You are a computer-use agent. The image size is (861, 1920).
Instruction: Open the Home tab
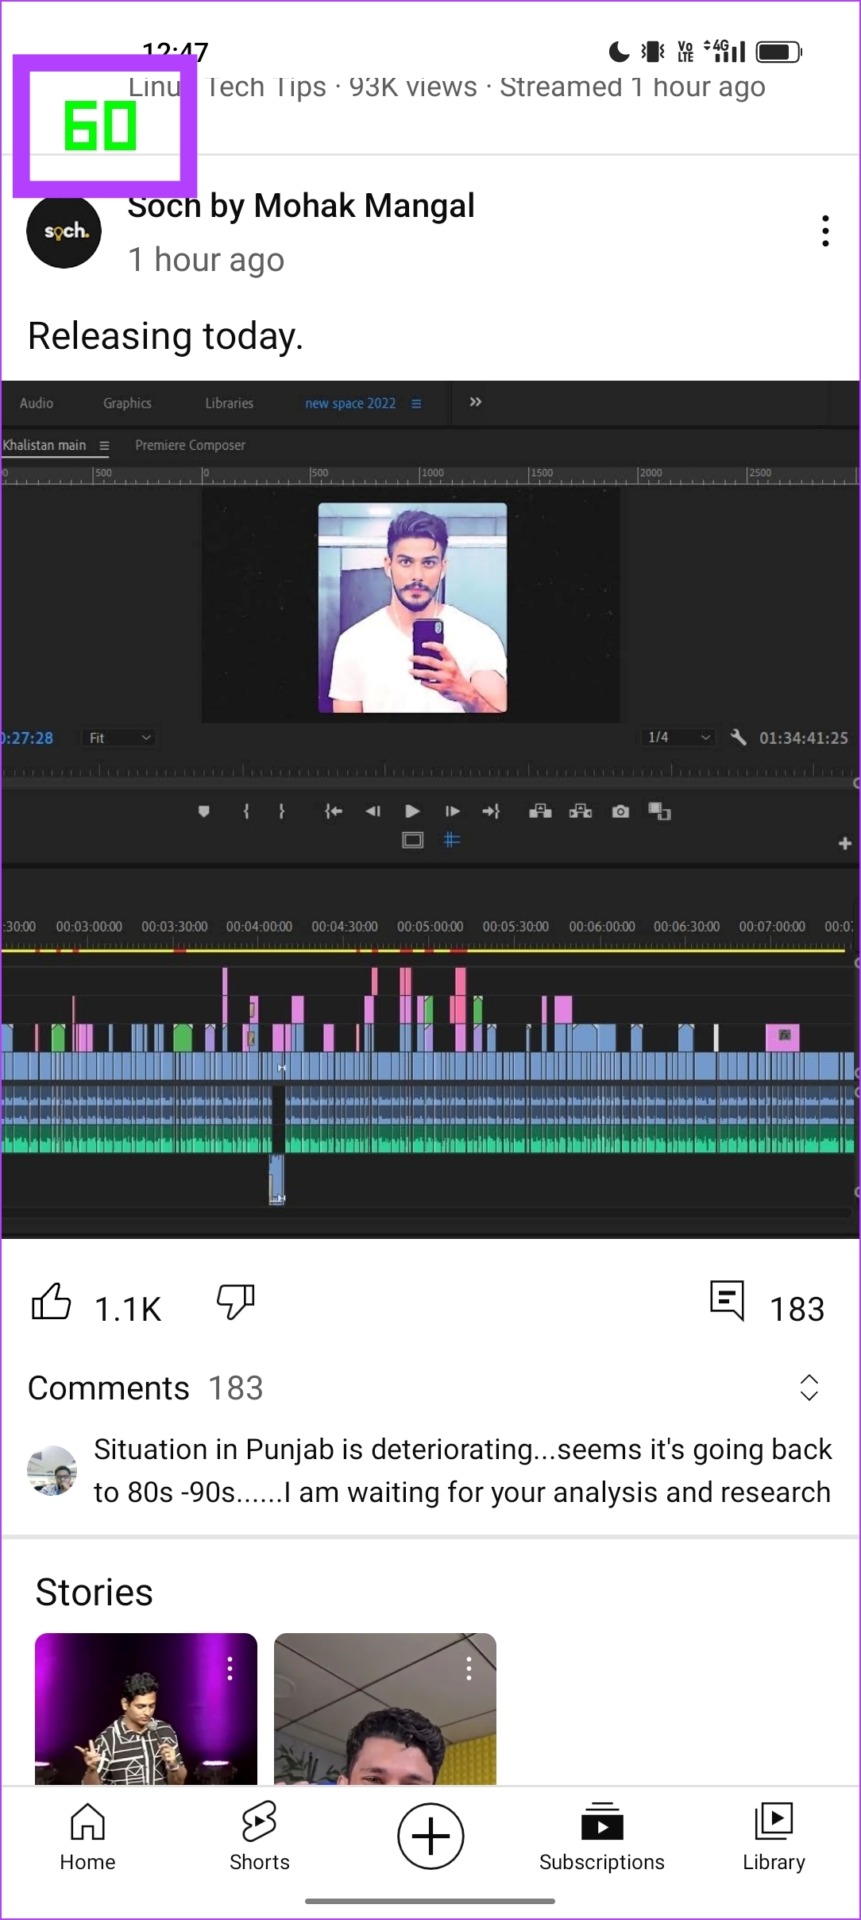(87, 1836)
